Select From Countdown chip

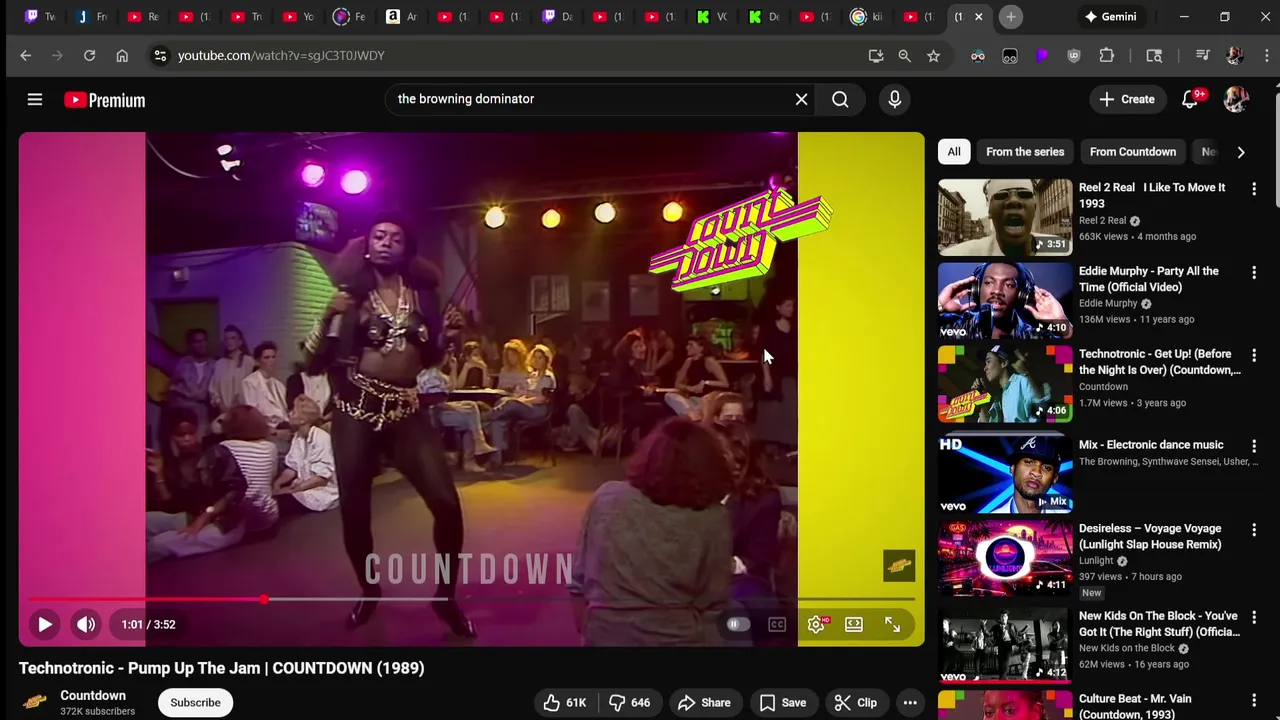1133,152
